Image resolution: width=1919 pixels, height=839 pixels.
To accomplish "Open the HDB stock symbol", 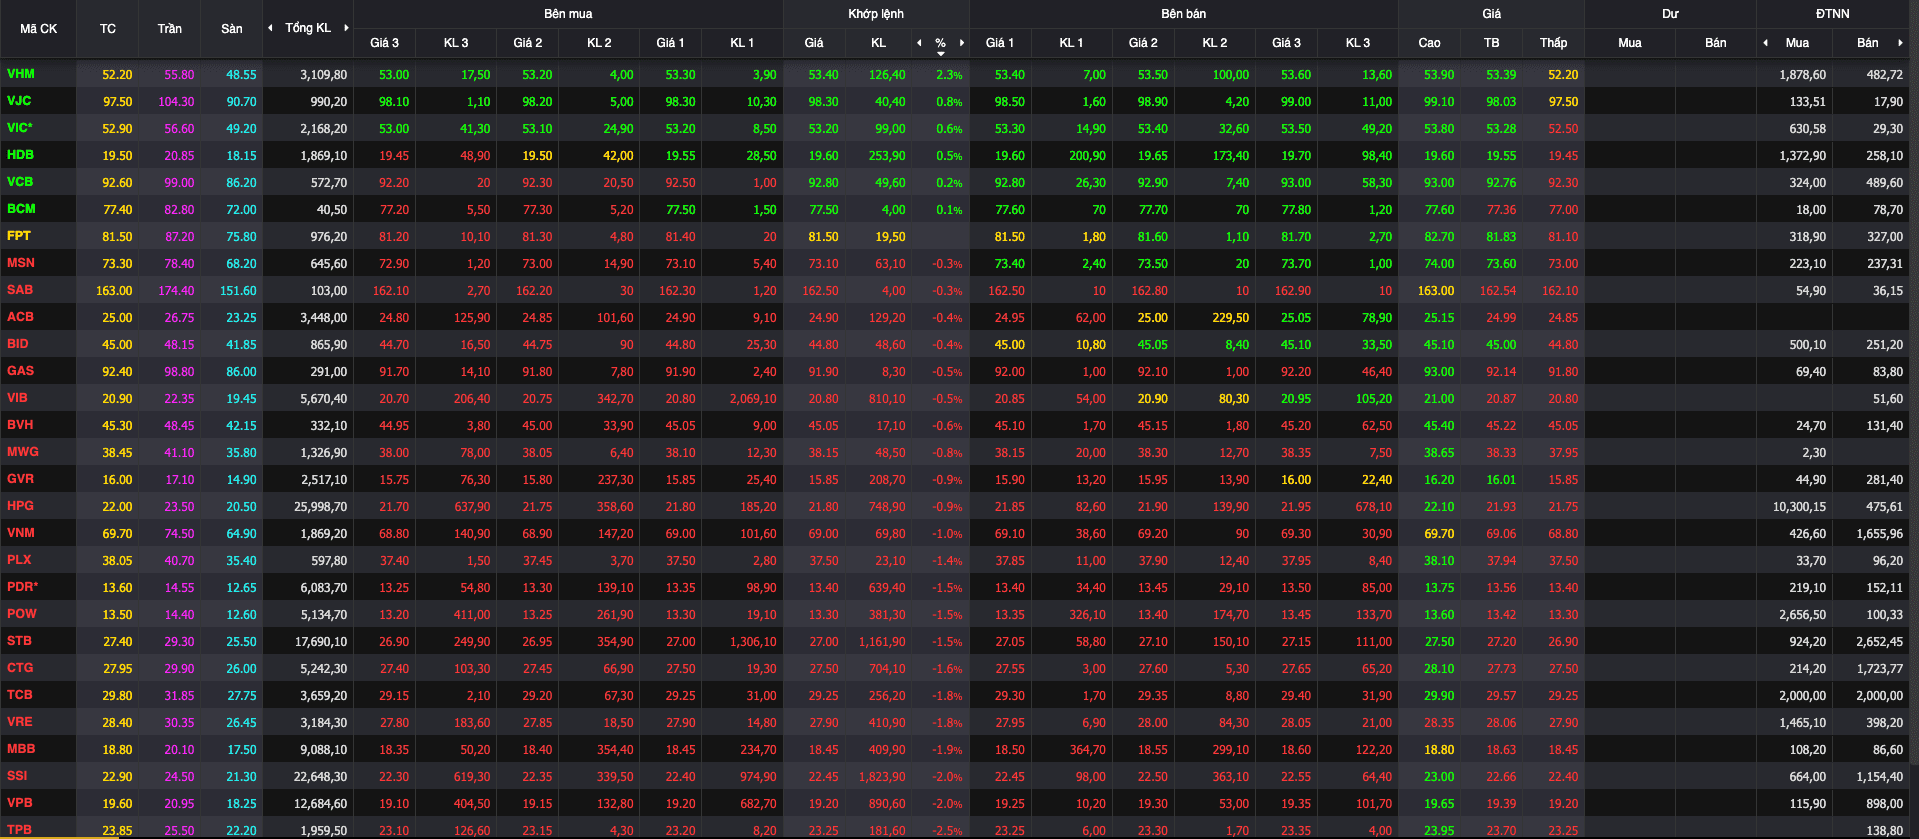I will 21,155.
